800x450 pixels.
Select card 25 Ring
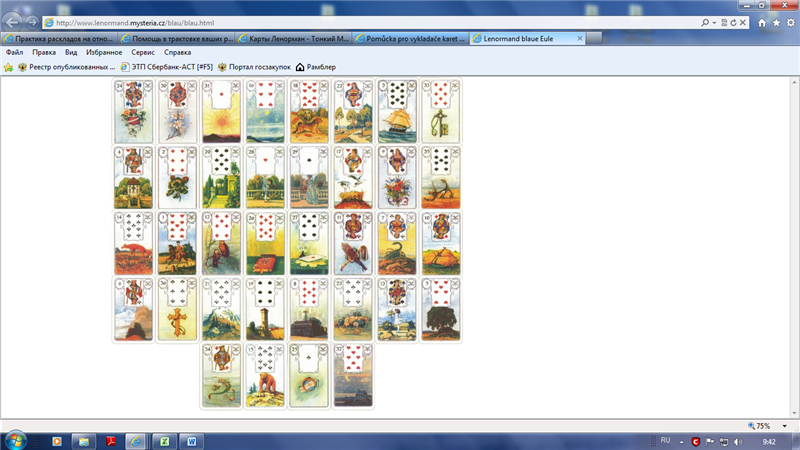309,376
